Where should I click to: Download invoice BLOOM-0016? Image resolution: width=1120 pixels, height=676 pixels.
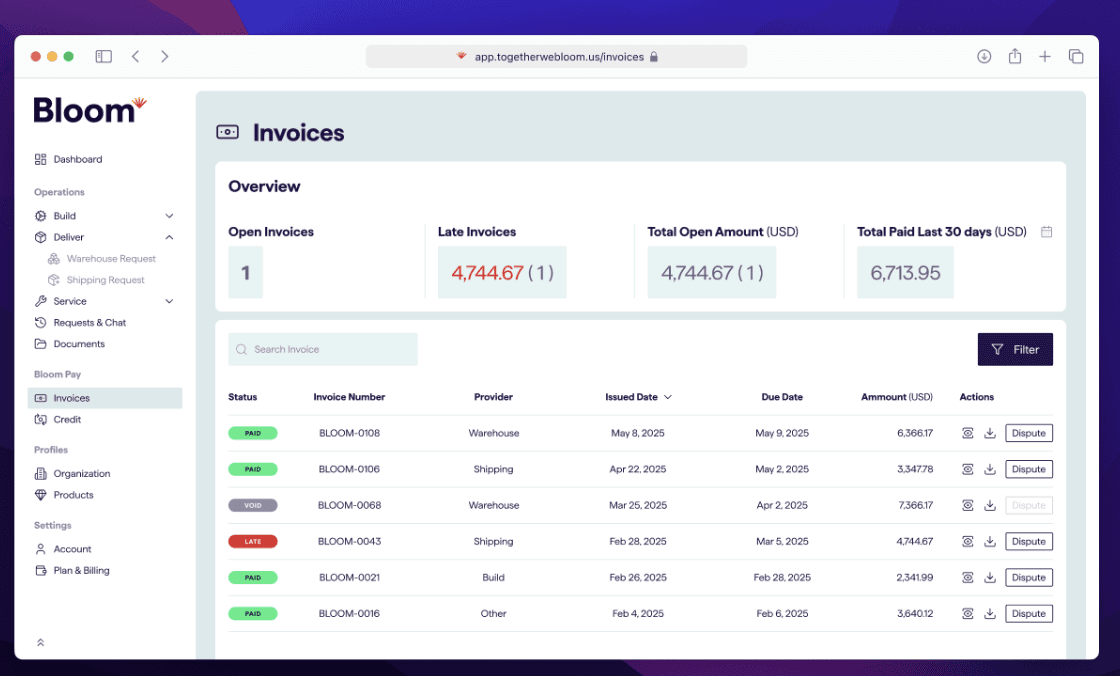[990, 614]
